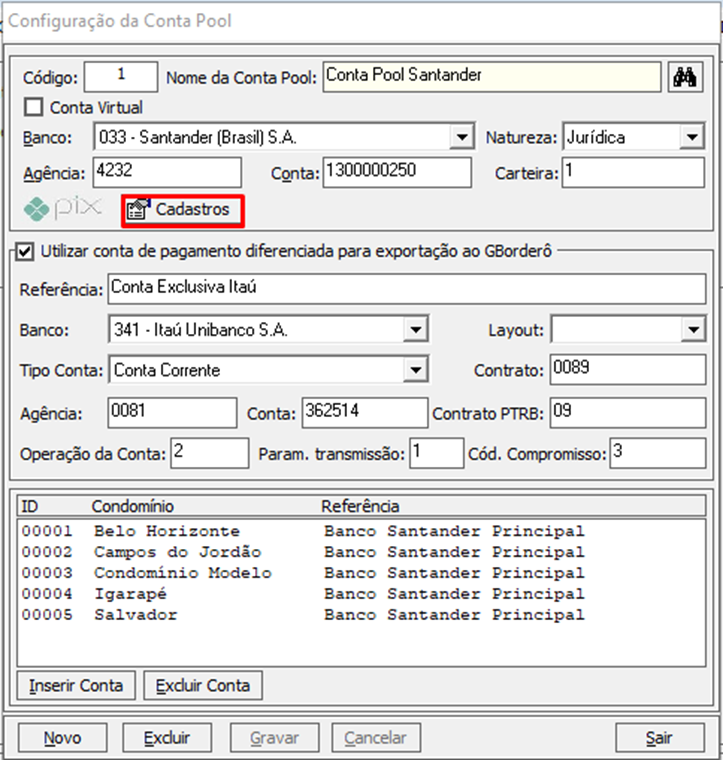Focus the Operação da Conta field
The height and width of the screenshot is (760, 723).
210,453
